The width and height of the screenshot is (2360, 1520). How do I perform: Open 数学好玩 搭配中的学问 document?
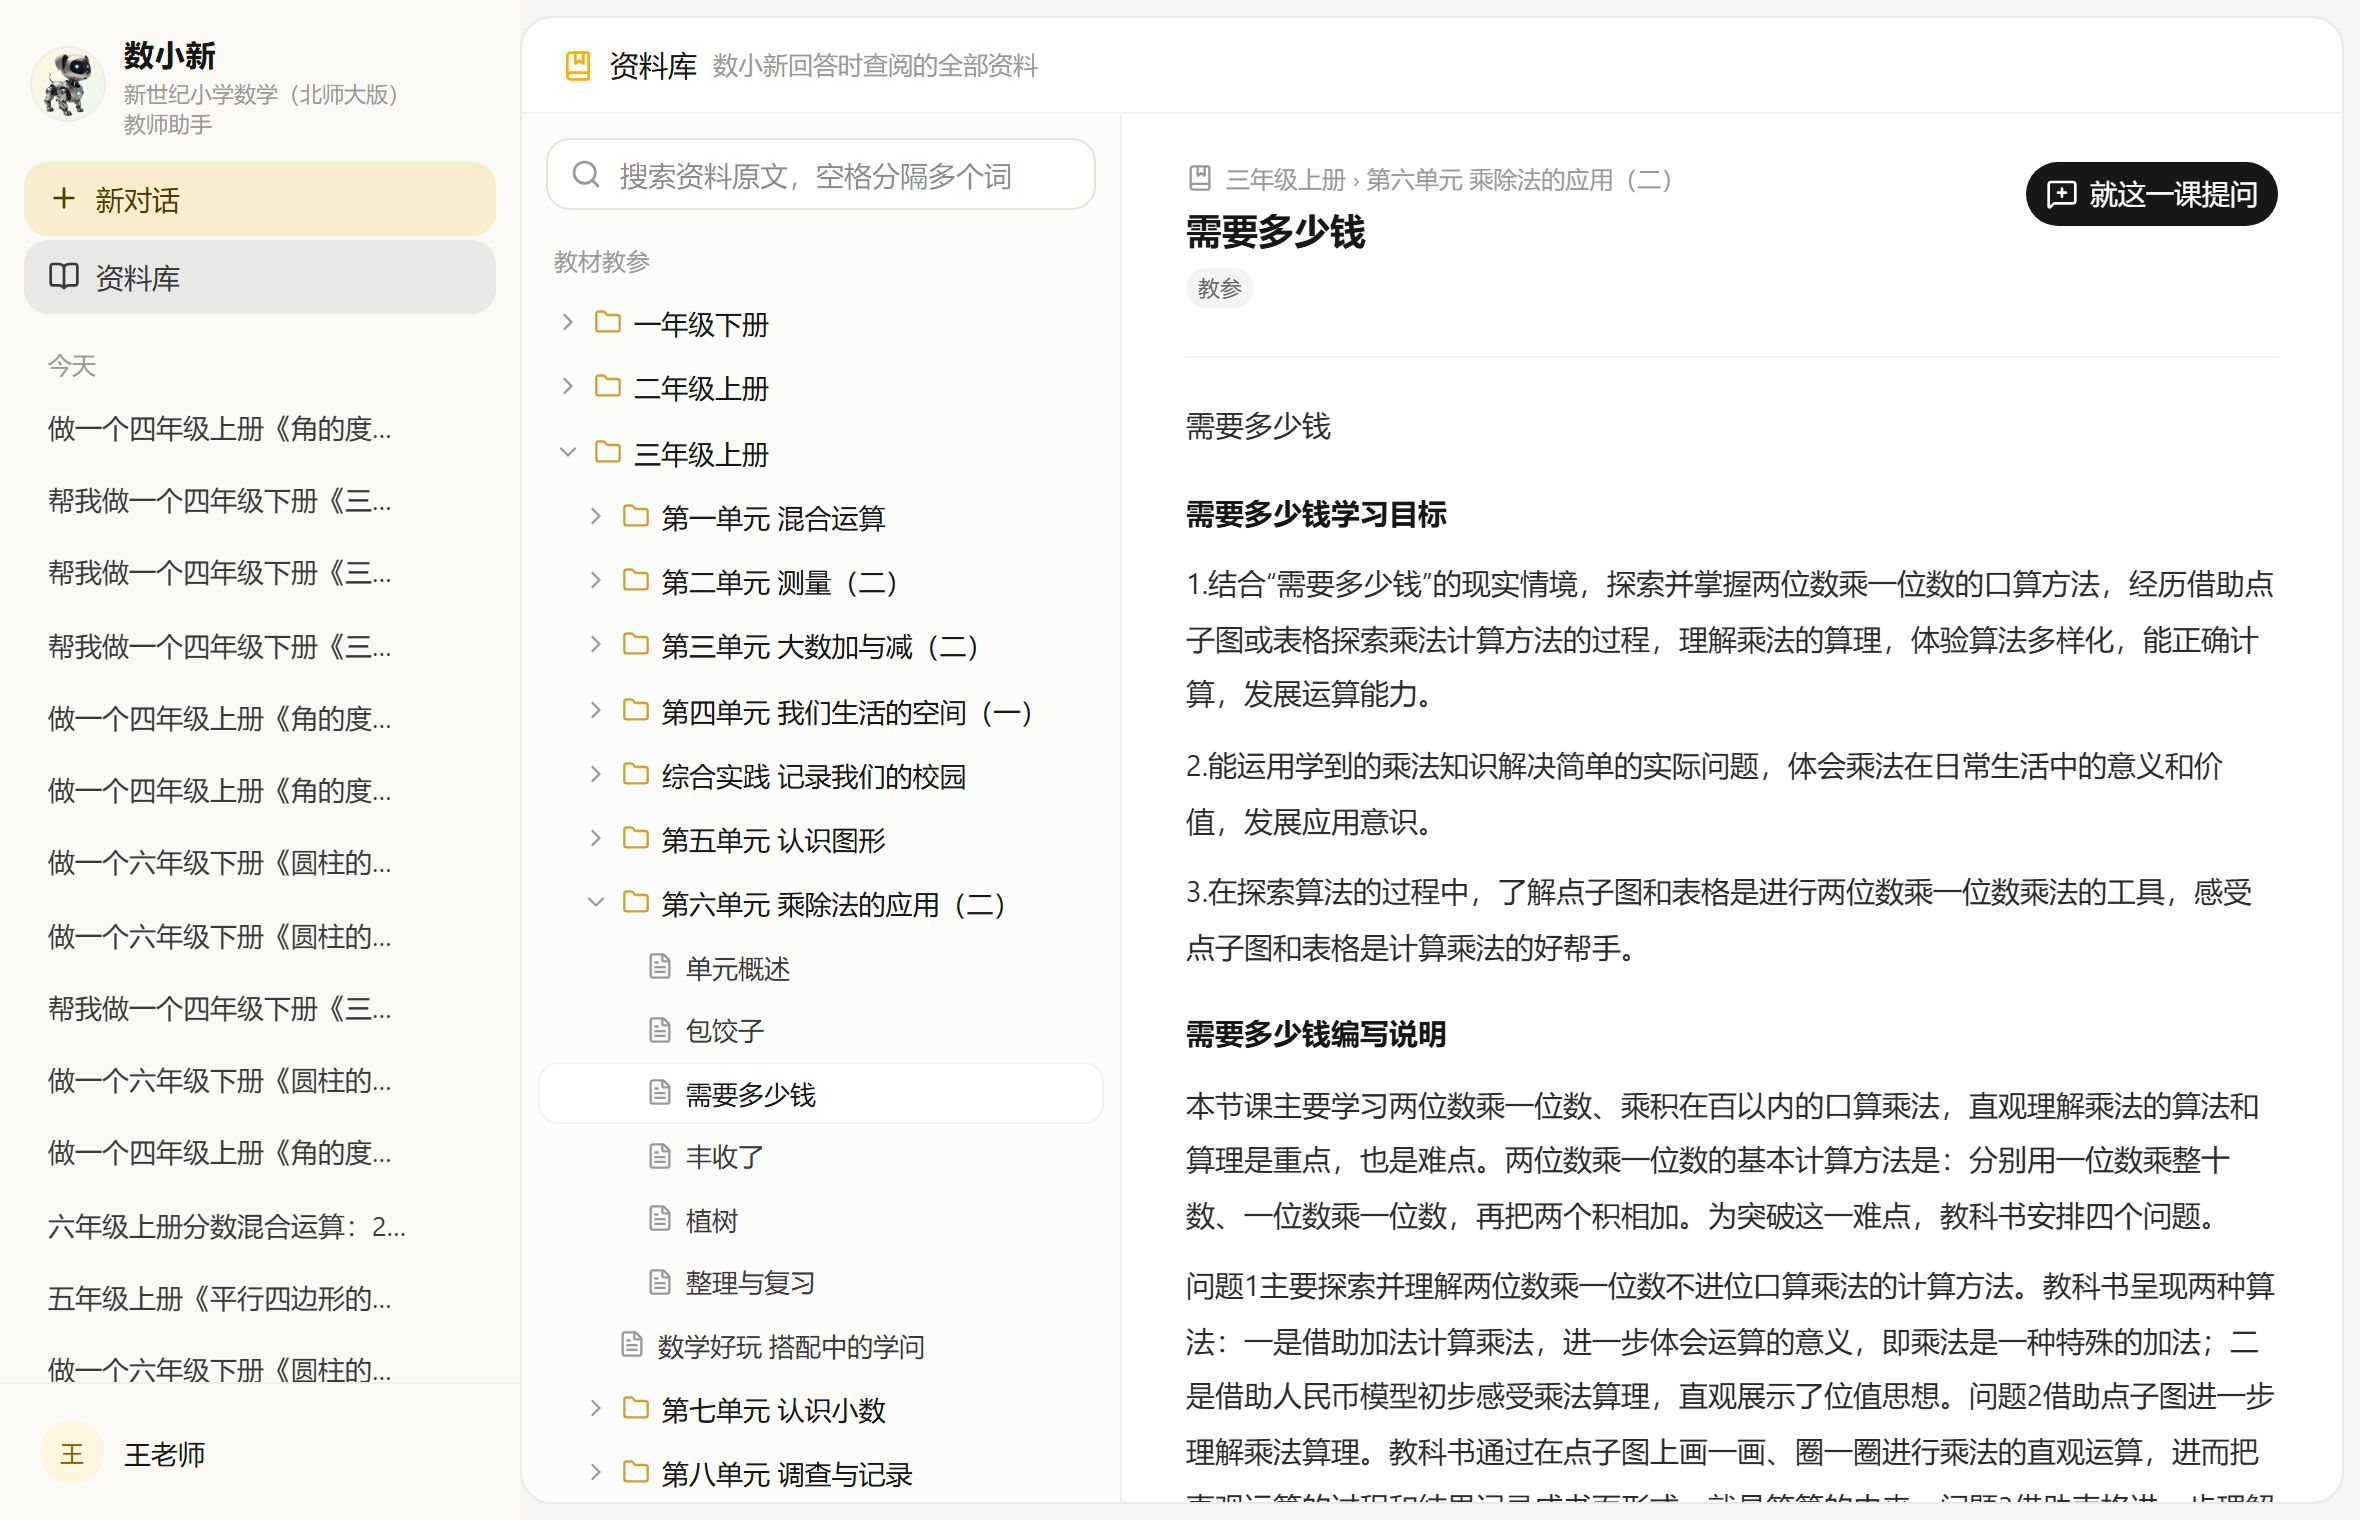pos(790,1346)
